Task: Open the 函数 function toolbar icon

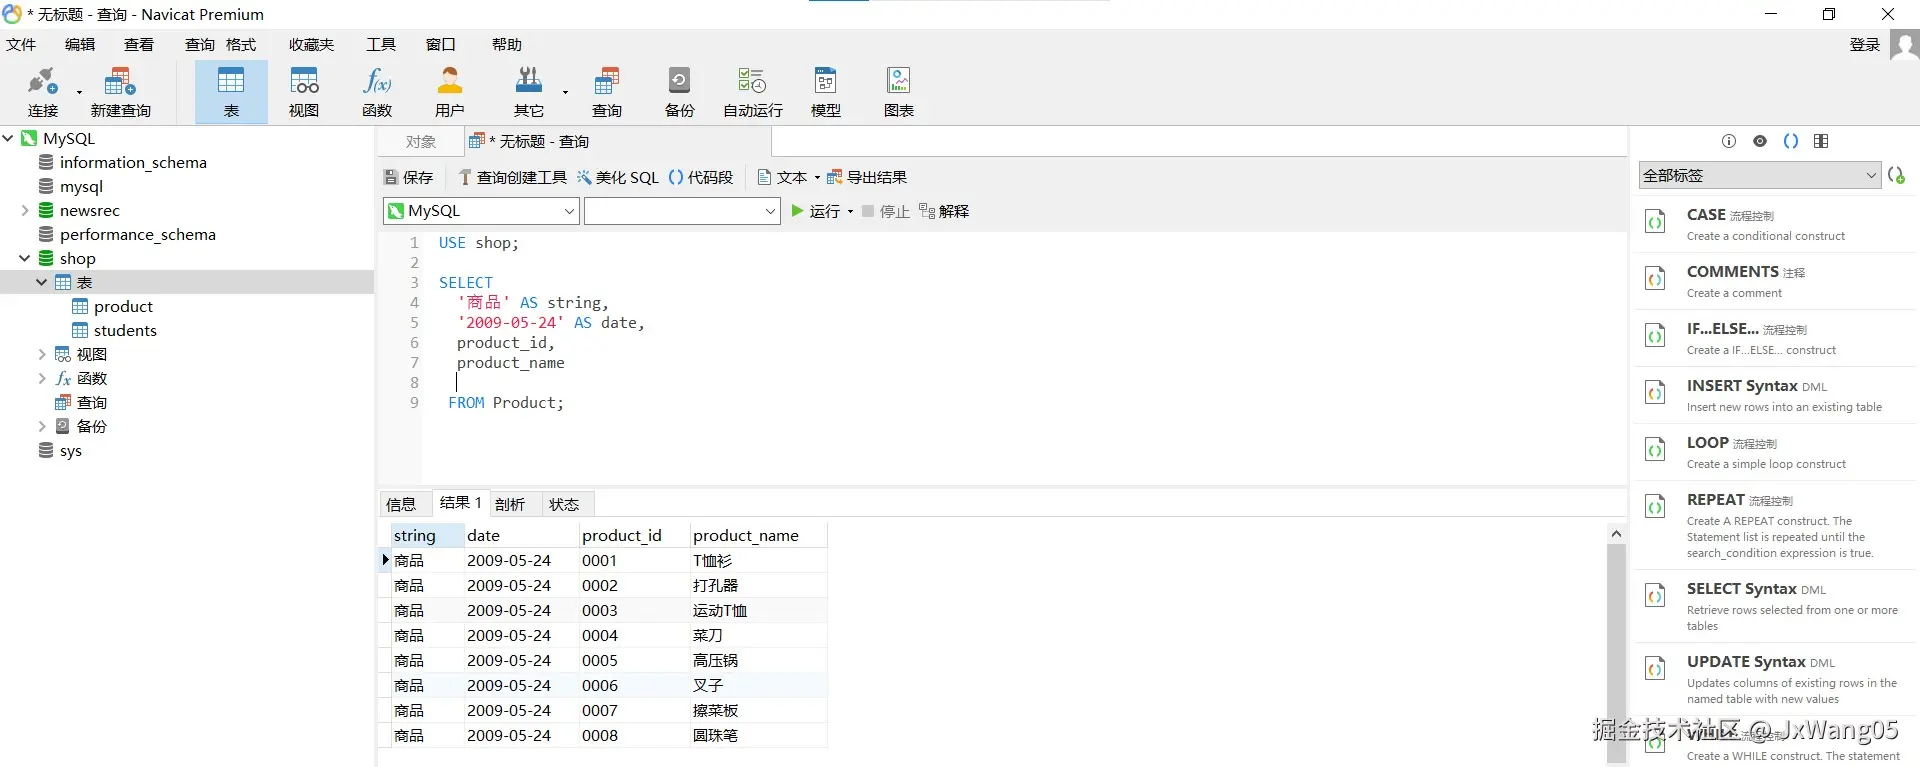Action: (x=377, y=91)
